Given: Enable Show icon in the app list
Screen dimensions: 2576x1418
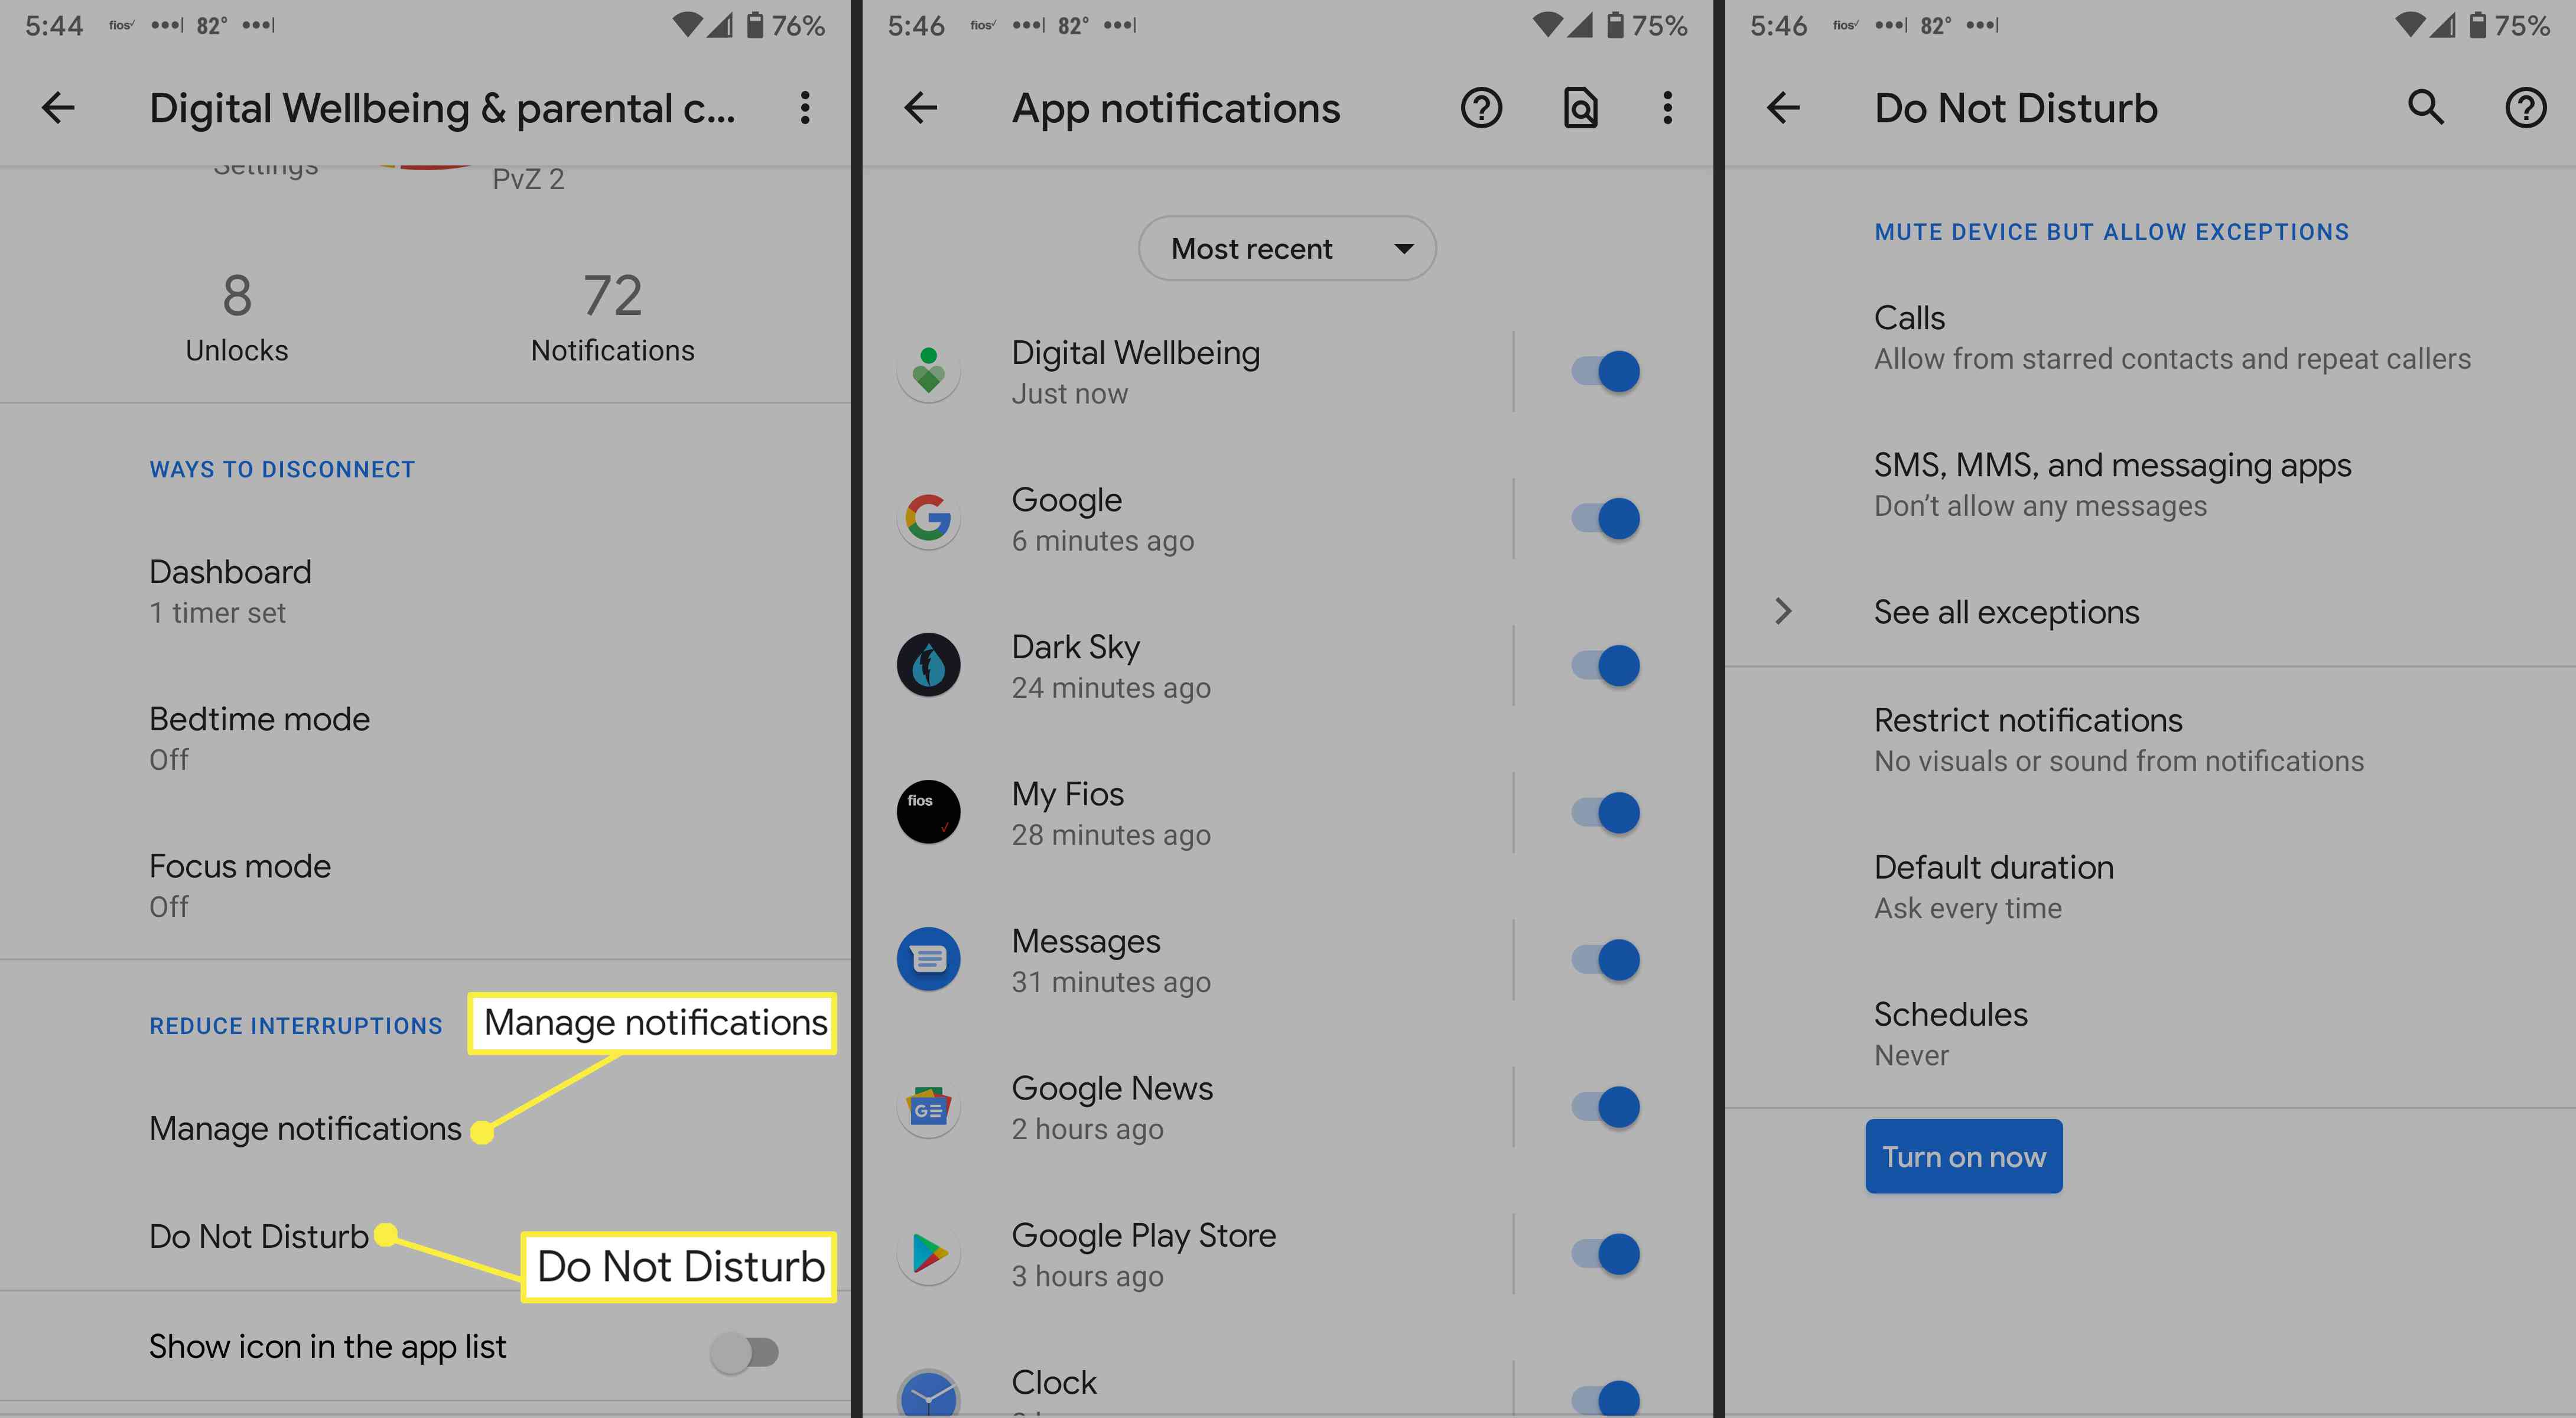Looking at the screenshot, I should pyautogui.click(x=744, y=1353).
